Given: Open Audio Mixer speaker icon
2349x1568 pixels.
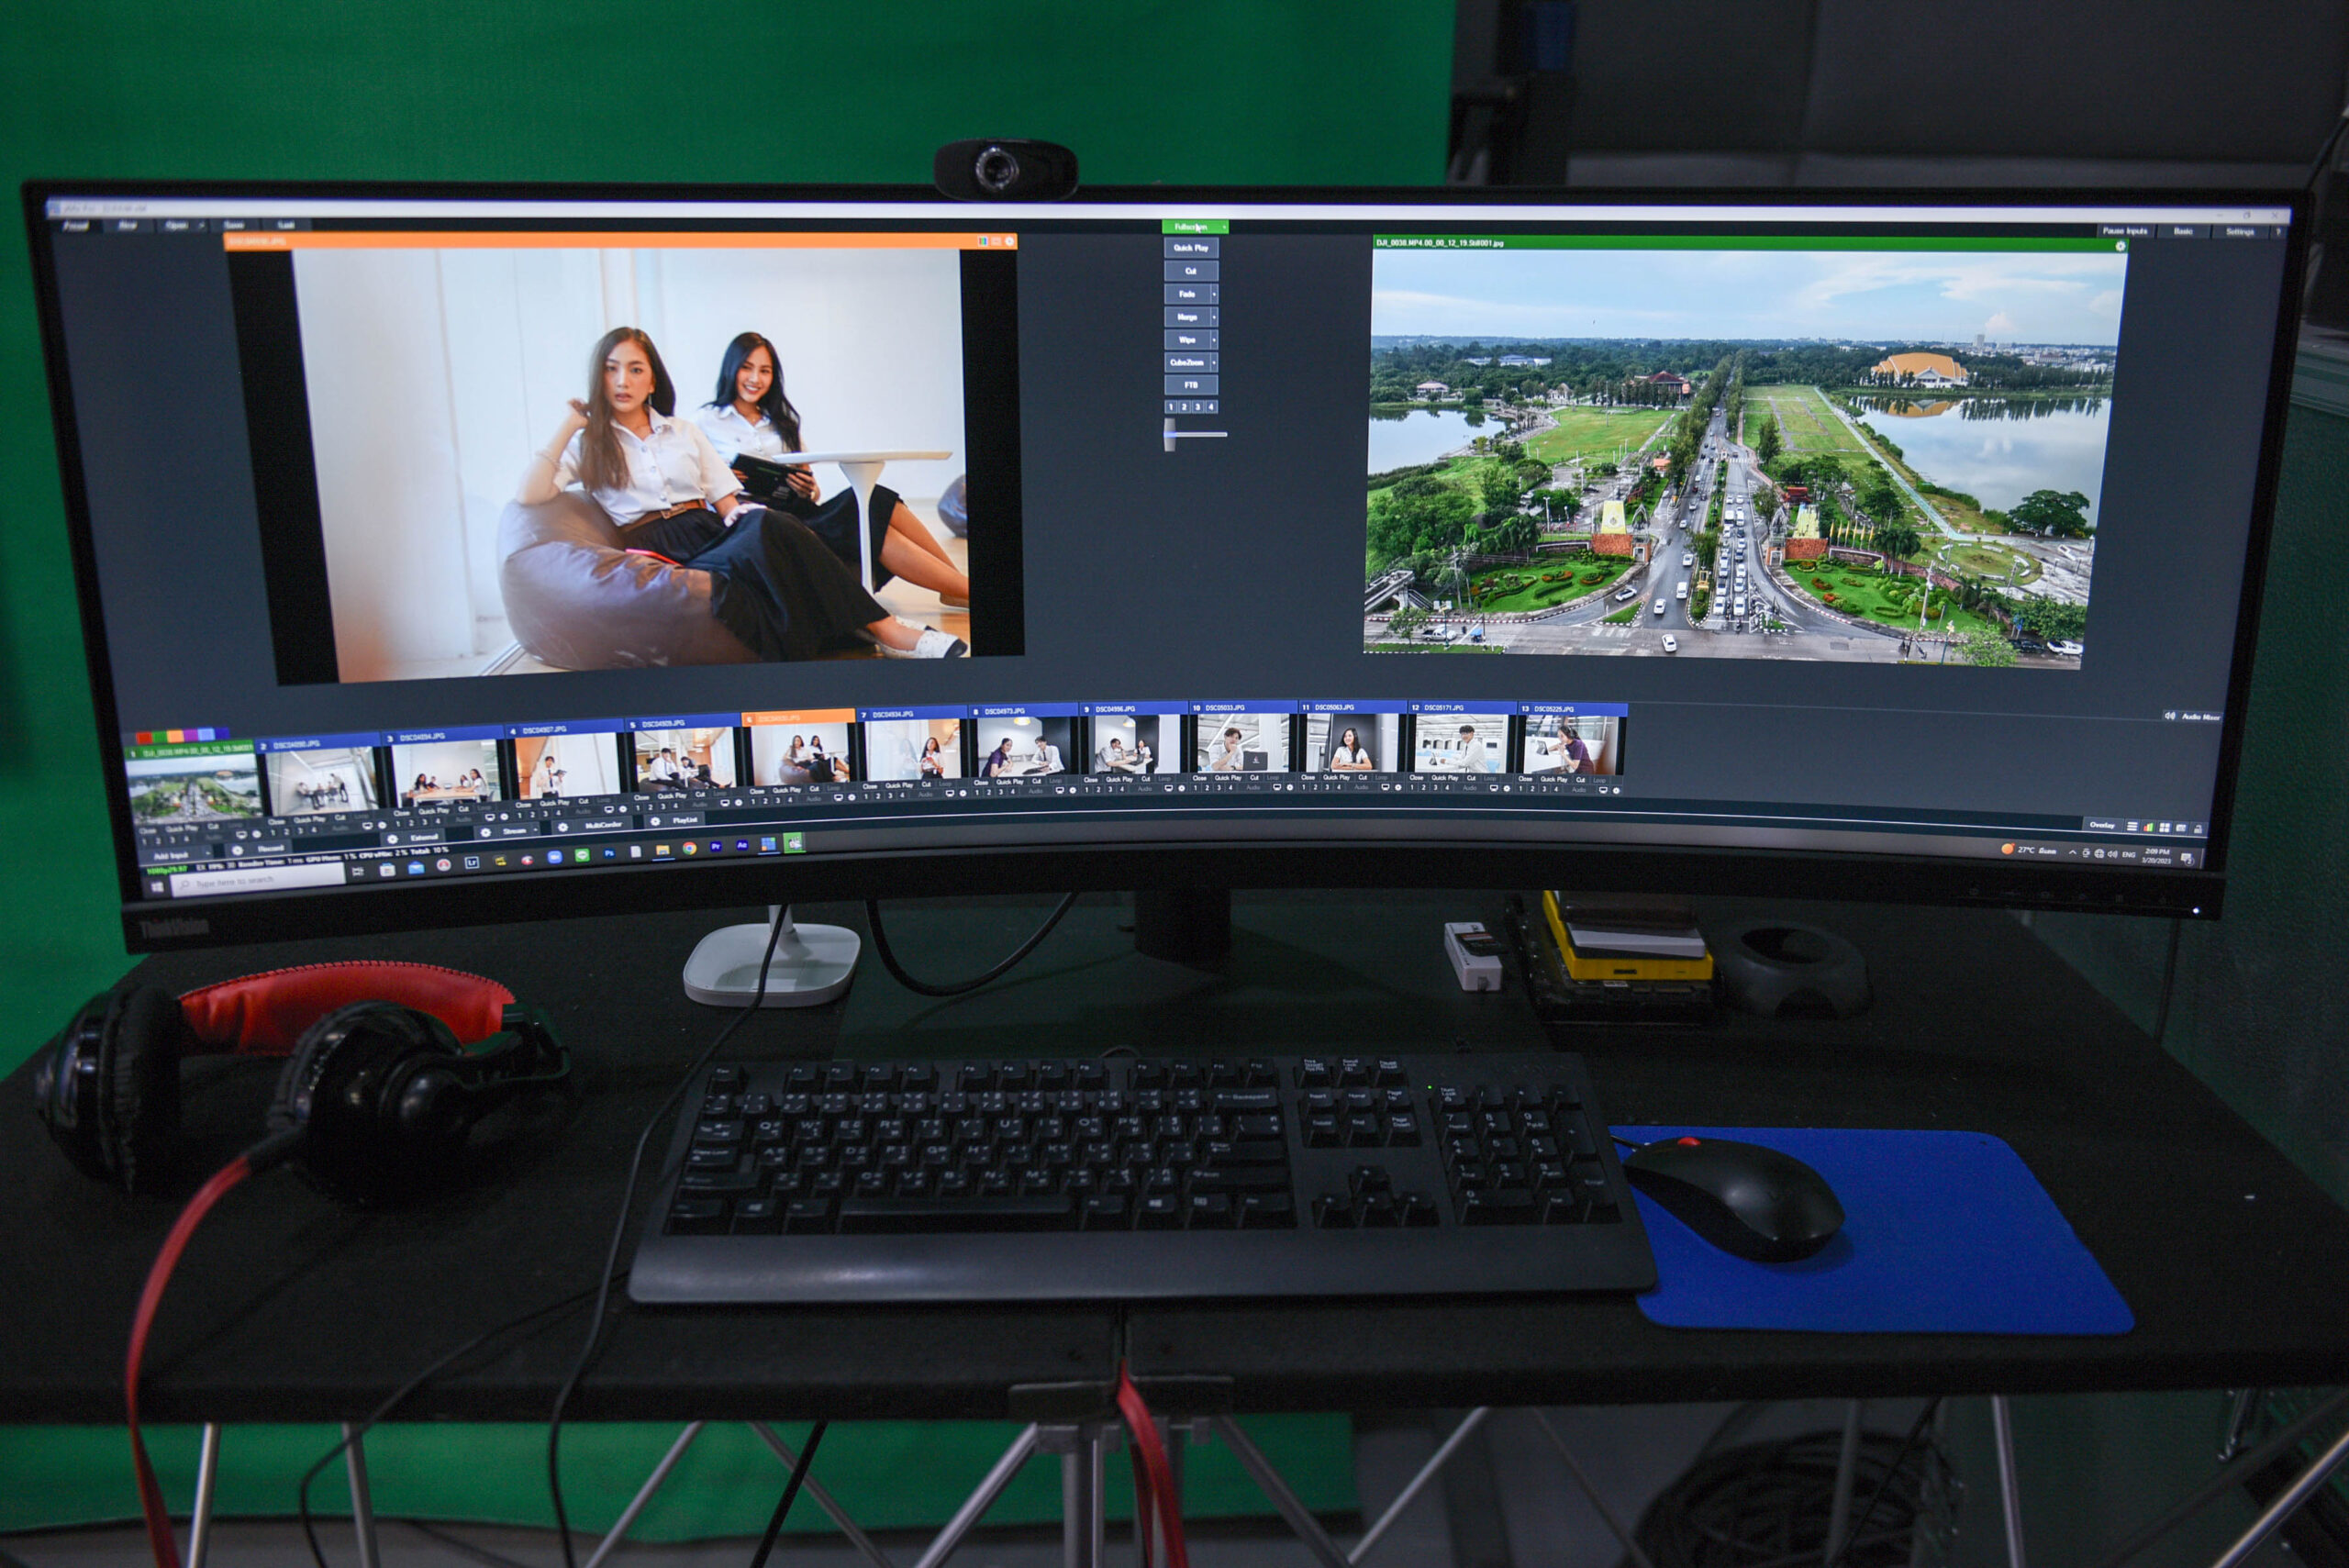Looking at the screenshot, I should point(2169,716).
